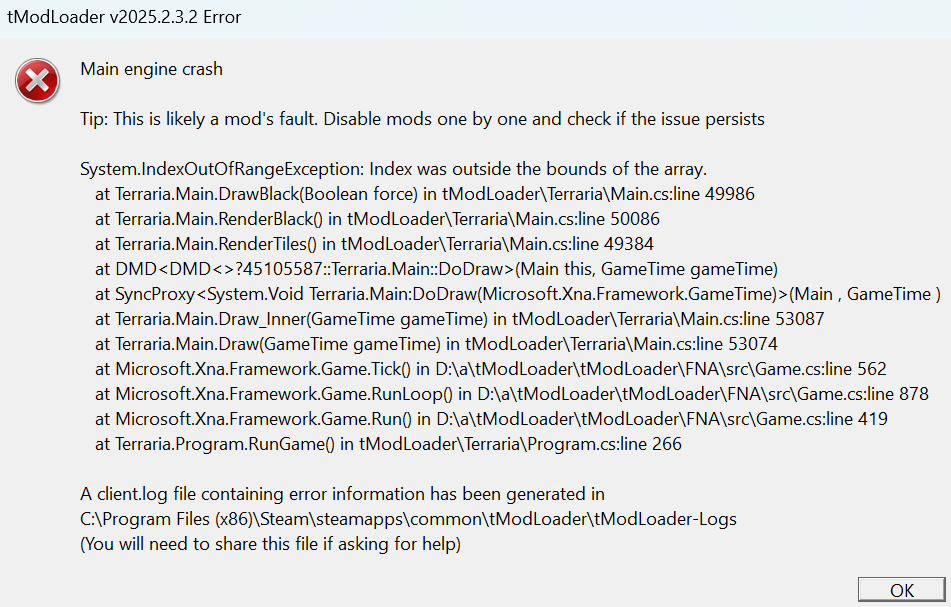Click the Game.Run() line 419 entry
This screenshot has width=951, height=607.
[x=491, y=419]
